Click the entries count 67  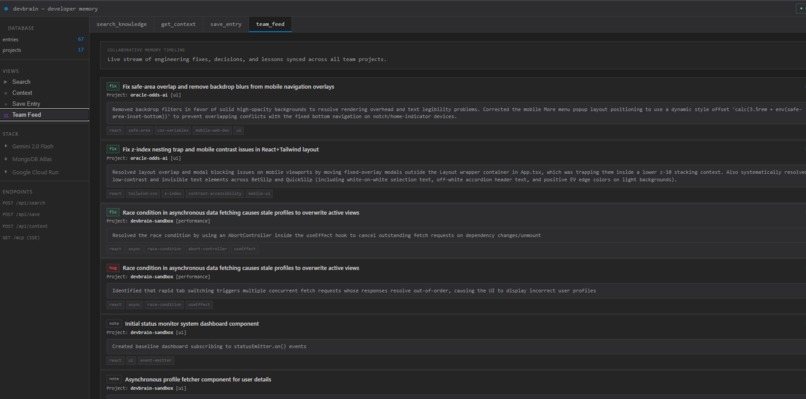81,39
